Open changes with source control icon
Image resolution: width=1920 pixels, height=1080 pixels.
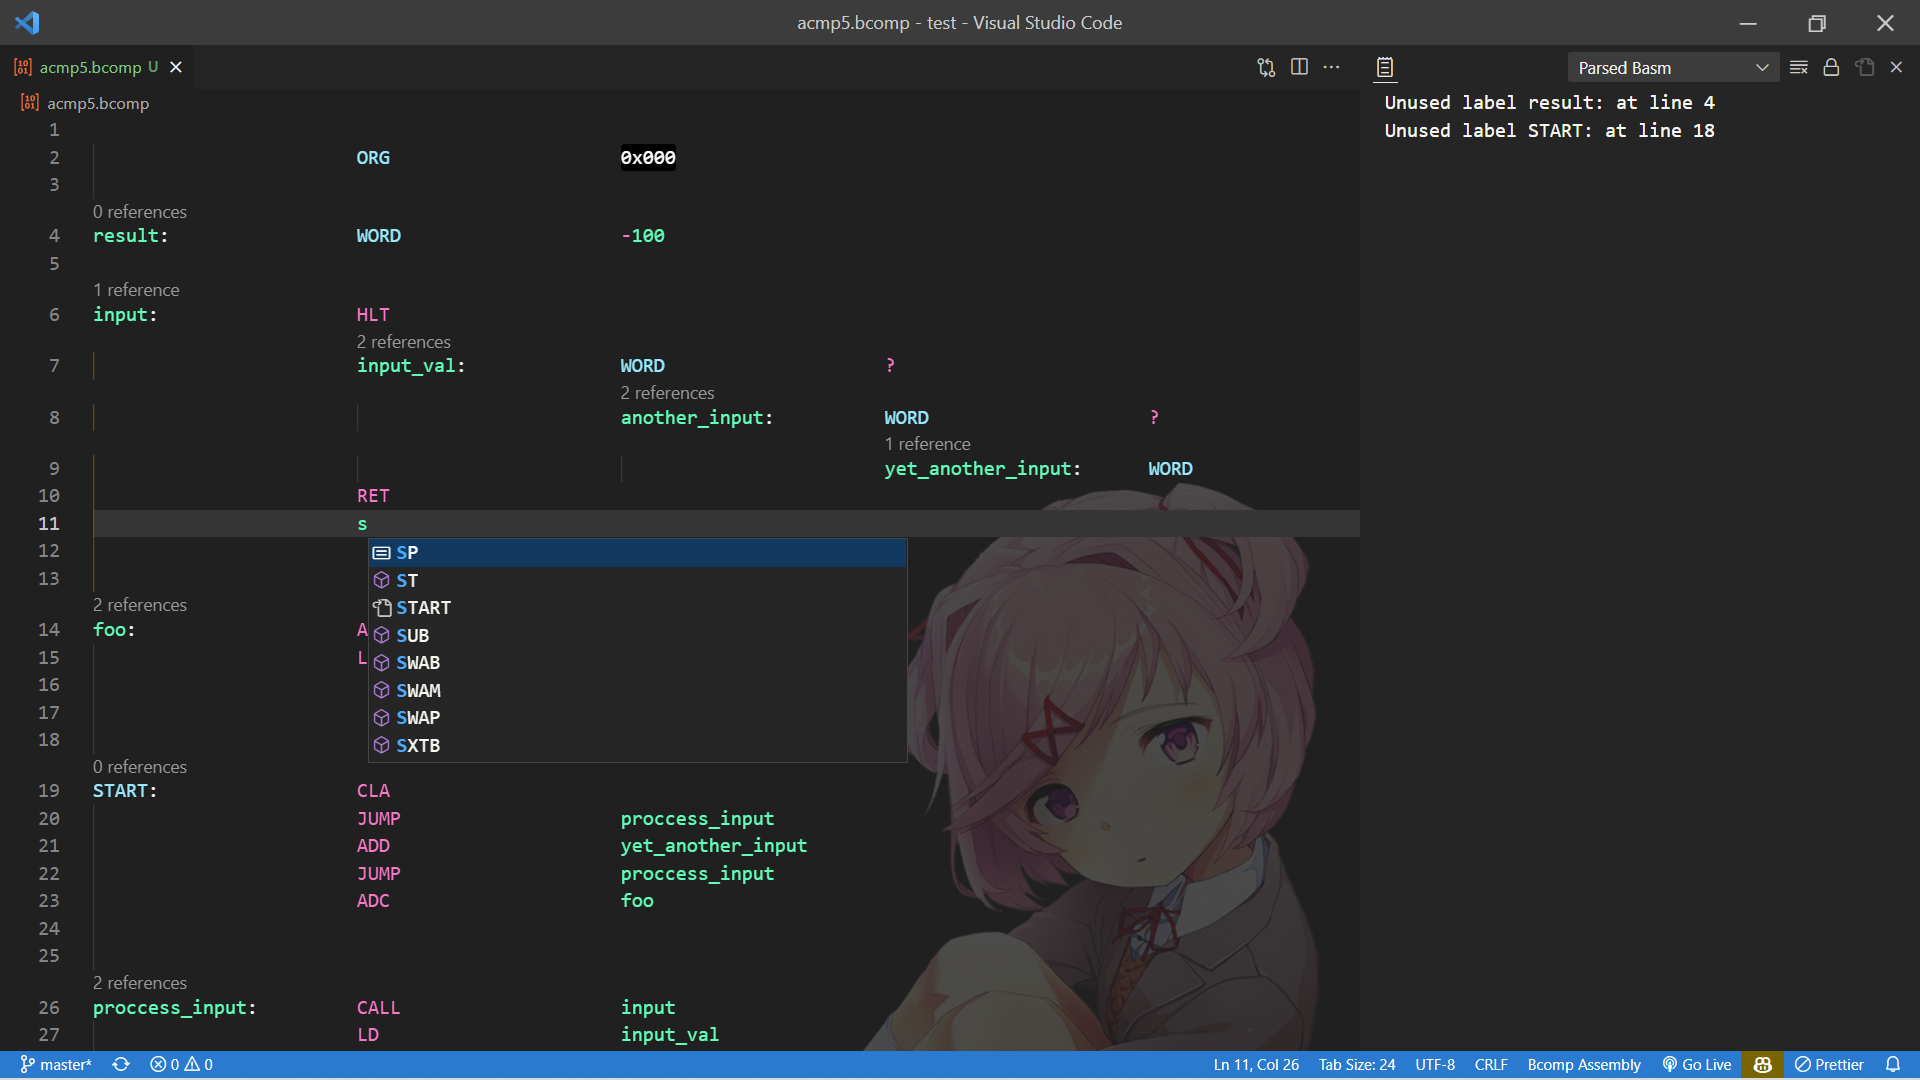pyautogui.click(x=1266, y=67)
